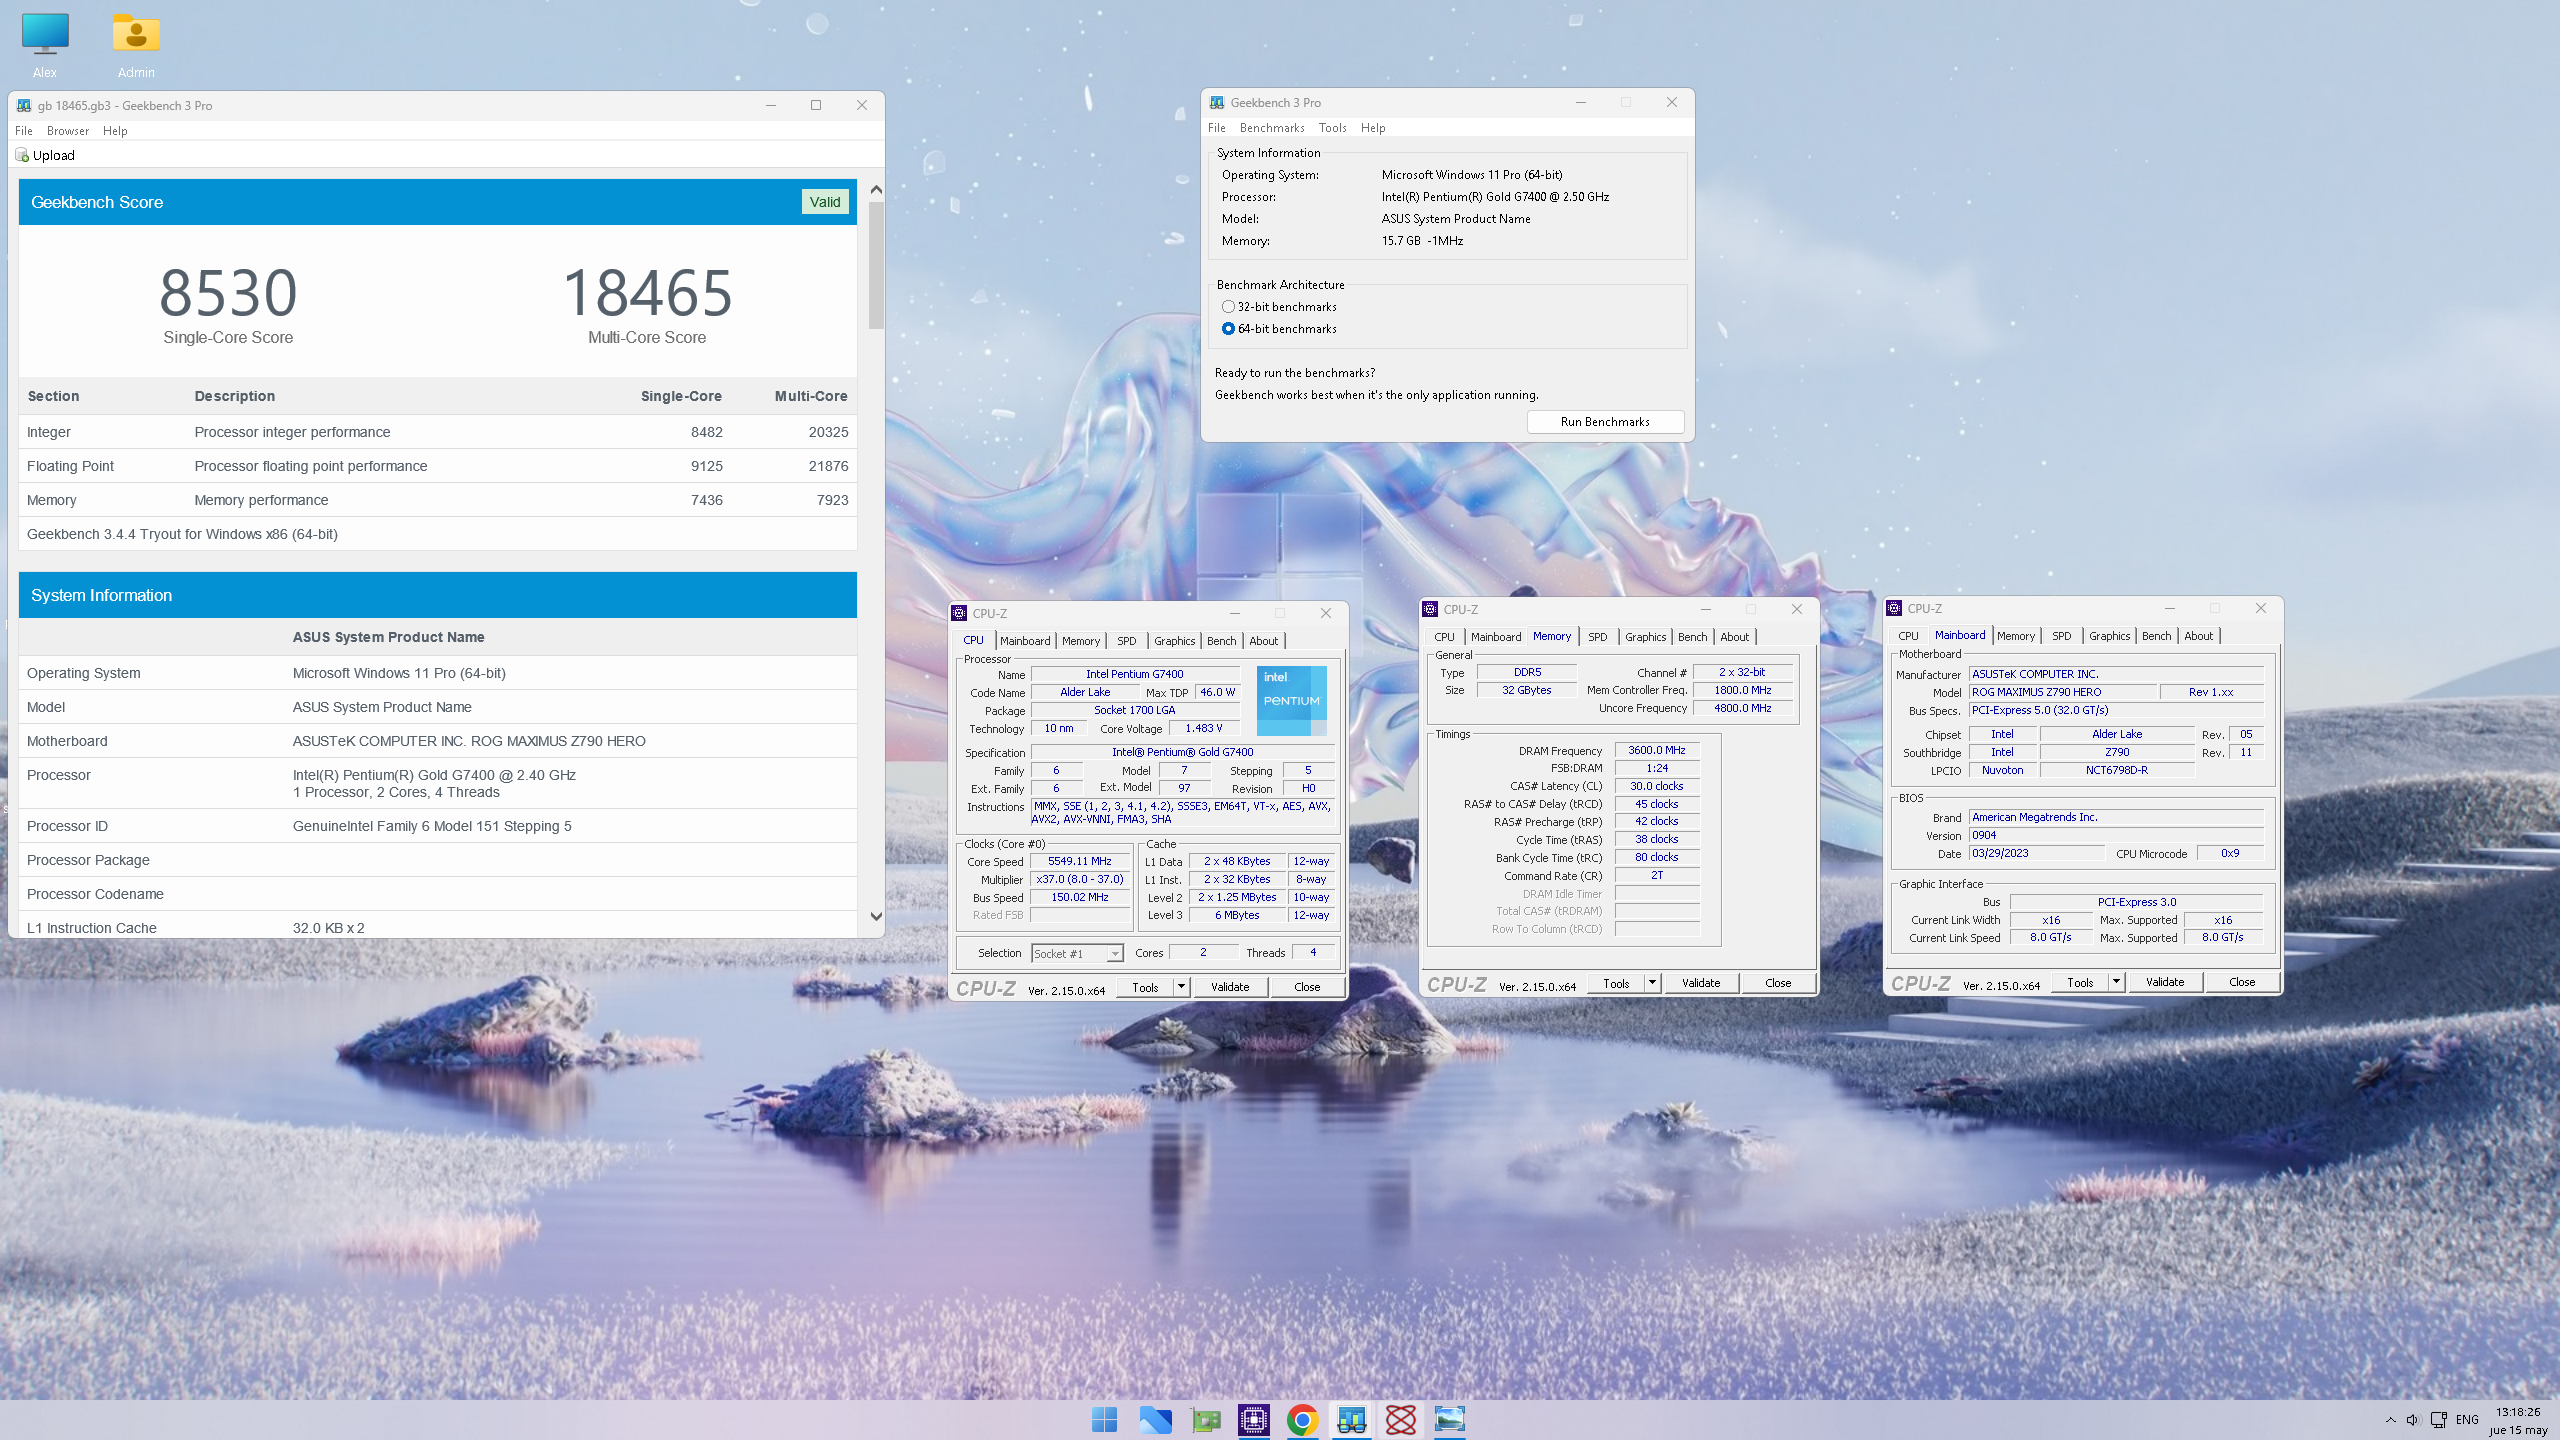Open Google Chrome from the taskbar
Image resolution: width=2560 pixels, height=1440 pixels.
click(1302, 1419)
